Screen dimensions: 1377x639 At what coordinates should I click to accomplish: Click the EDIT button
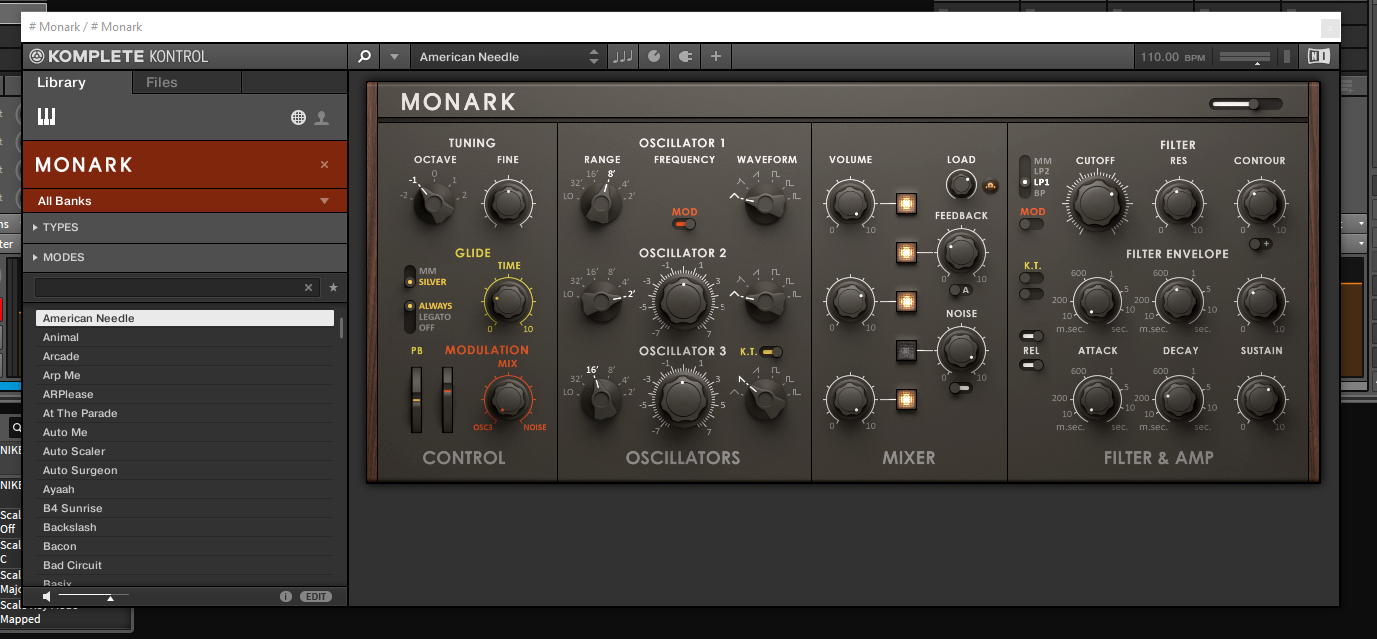coord(316,596)
